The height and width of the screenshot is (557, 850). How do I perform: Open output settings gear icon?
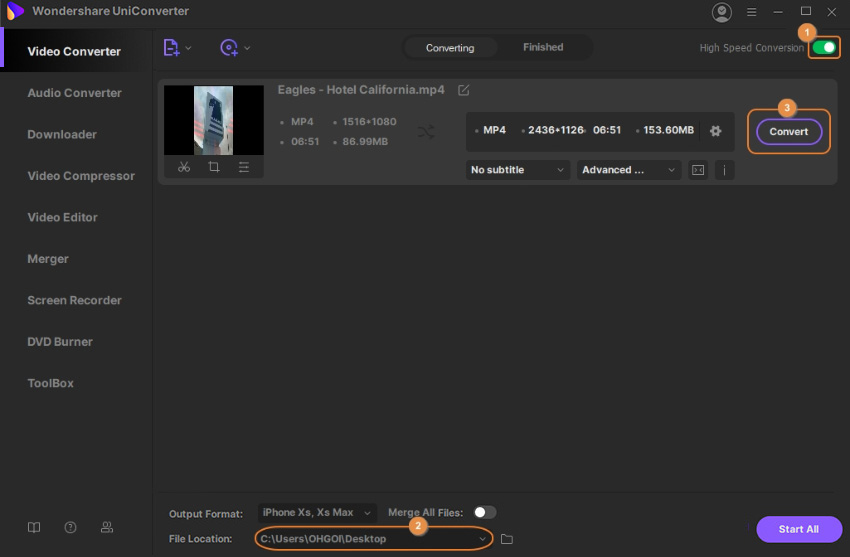(x=715, y=131)
